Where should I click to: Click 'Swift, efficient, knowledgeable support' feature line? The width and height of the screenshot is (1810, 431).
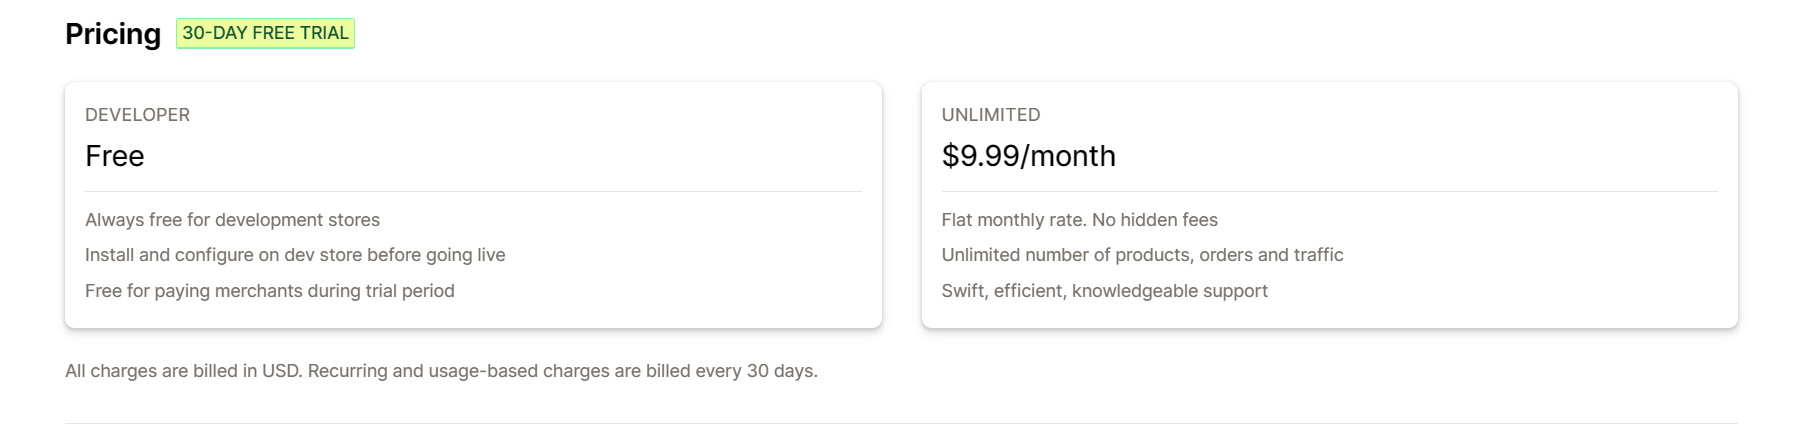1104,291
